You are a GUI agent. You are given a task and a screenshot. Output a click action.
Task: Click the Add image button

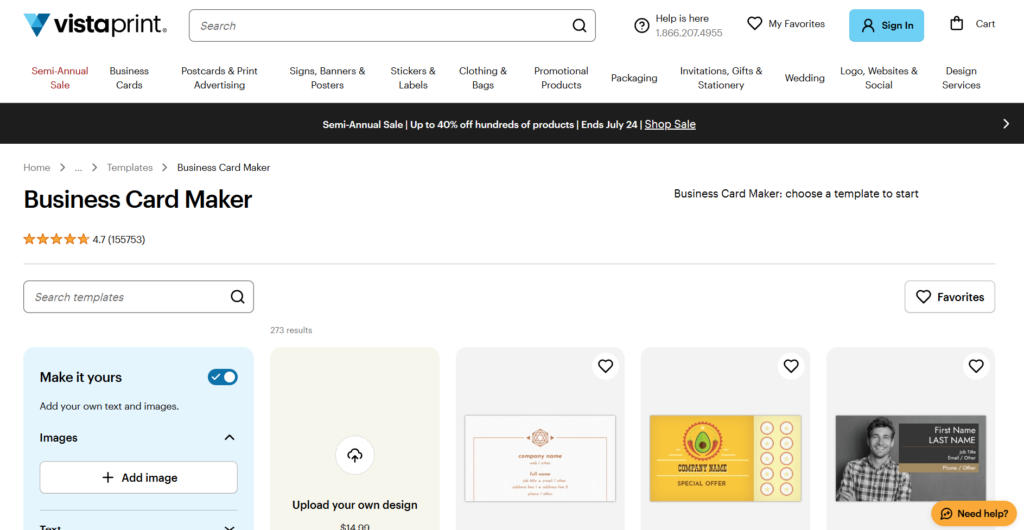138,478
